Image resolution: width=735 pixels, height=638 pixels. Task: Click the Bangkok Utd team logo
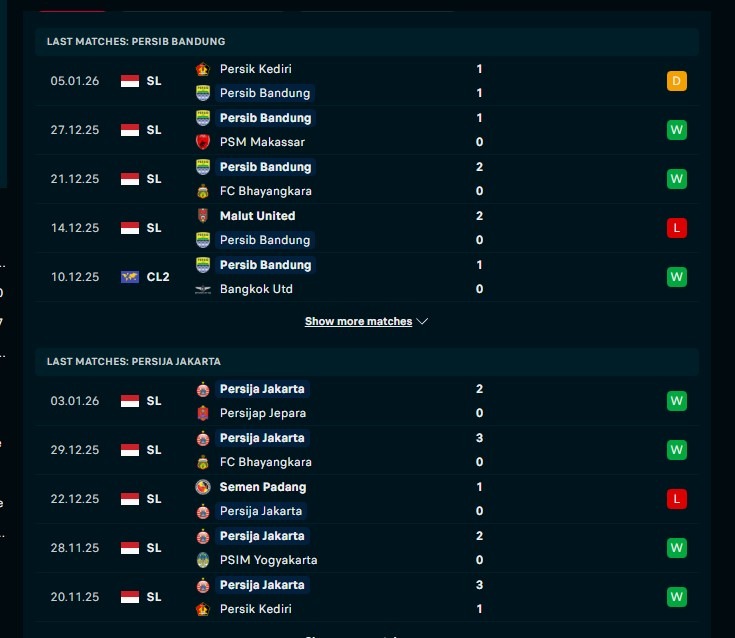203,289
